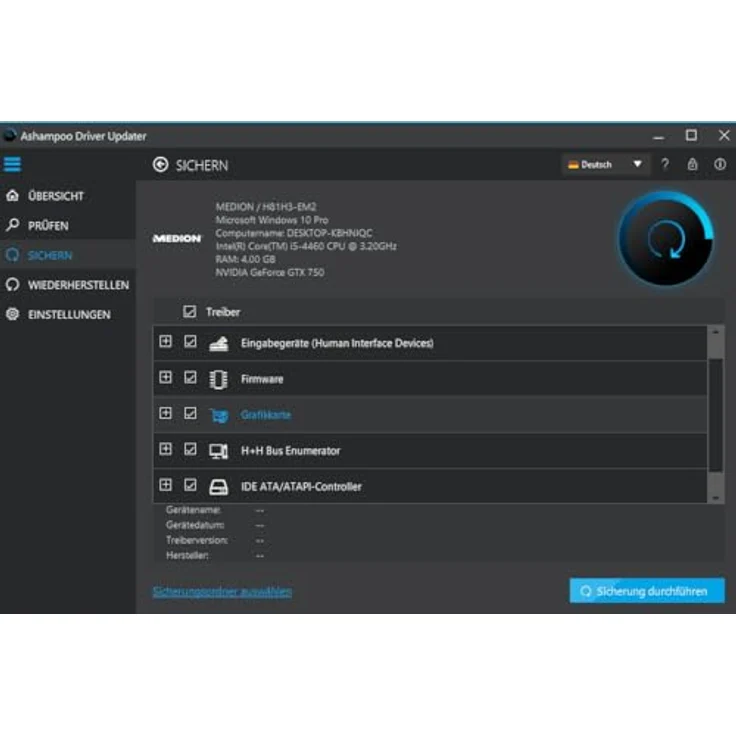Viewport: 736px width, 736px height.
Task: Uncheck the Firmware checkbox
Action: coord(190,377)
